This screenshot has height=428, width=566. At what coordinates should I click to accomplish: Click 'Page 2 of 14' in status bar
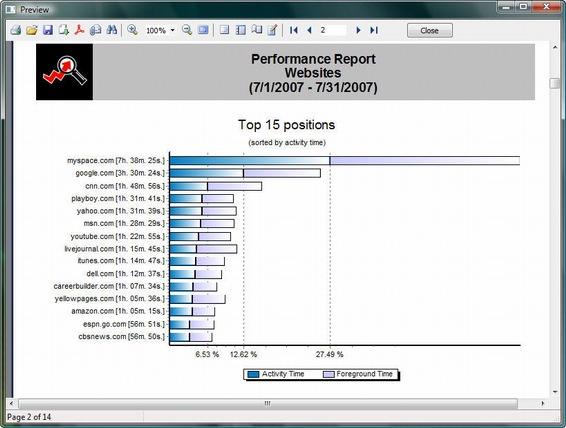(29, 417)
